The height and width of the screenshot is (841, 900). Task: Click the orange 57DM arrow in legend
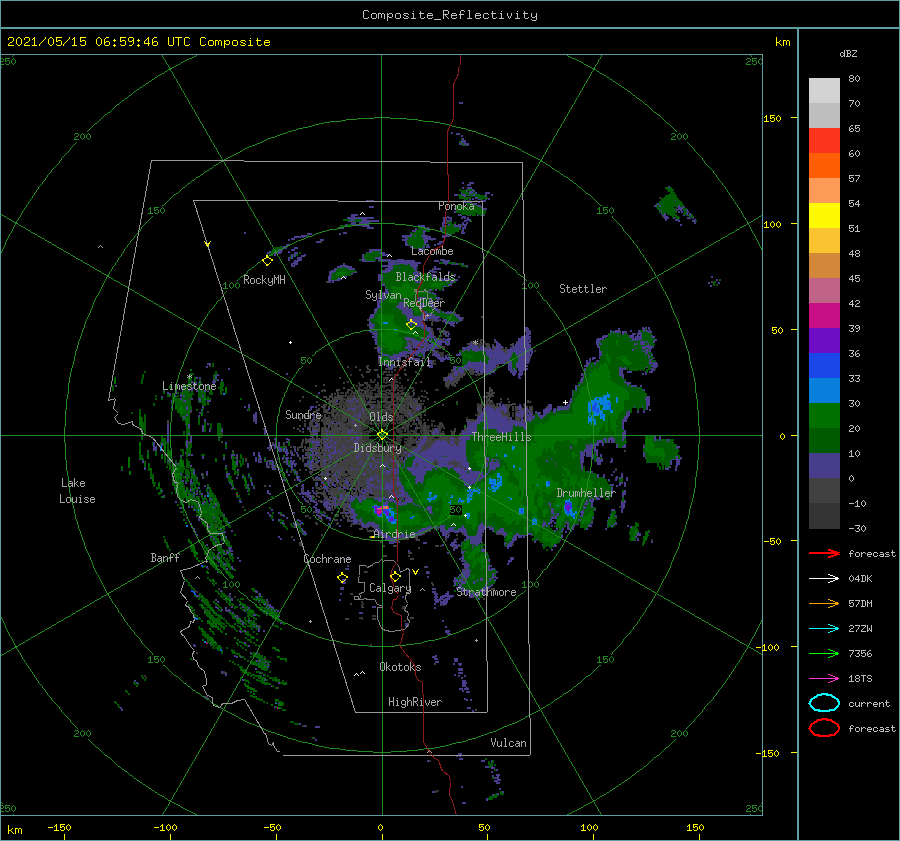[824, 603]
